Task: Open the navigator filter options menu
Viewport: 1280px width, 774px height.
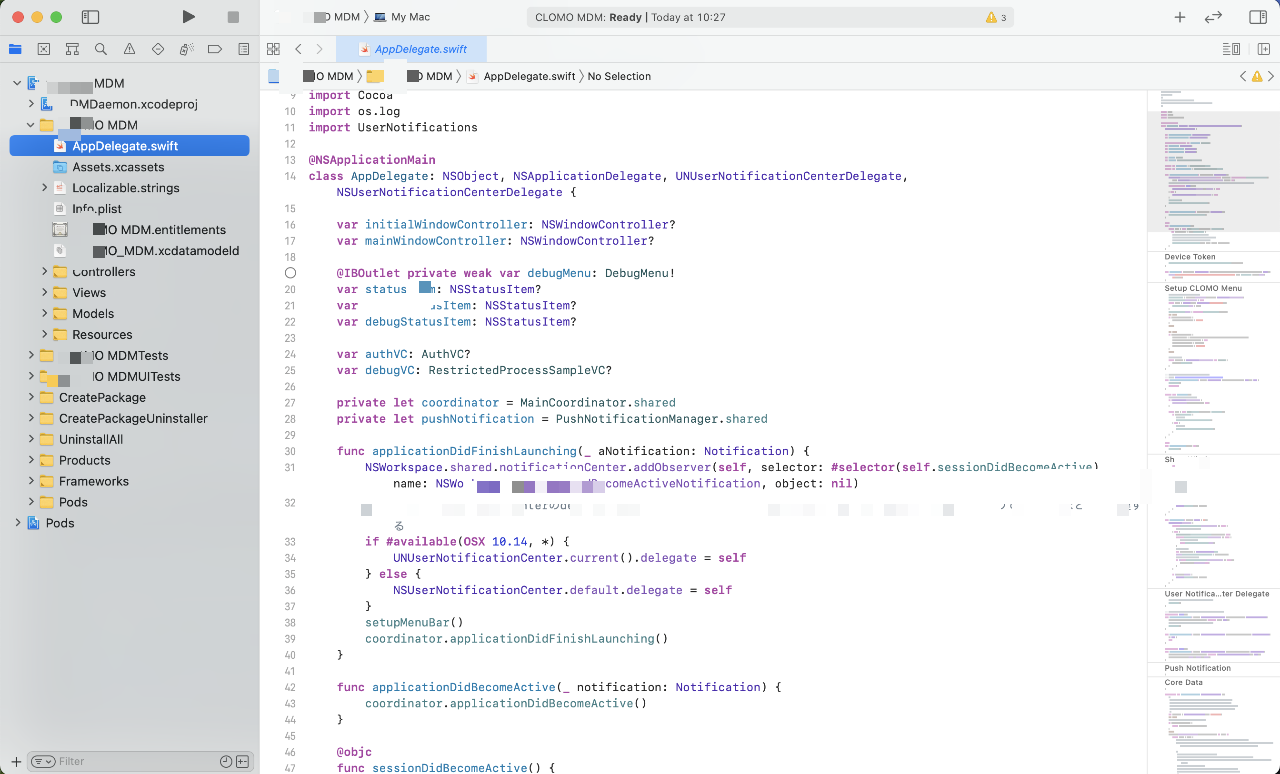Action: 43,761
